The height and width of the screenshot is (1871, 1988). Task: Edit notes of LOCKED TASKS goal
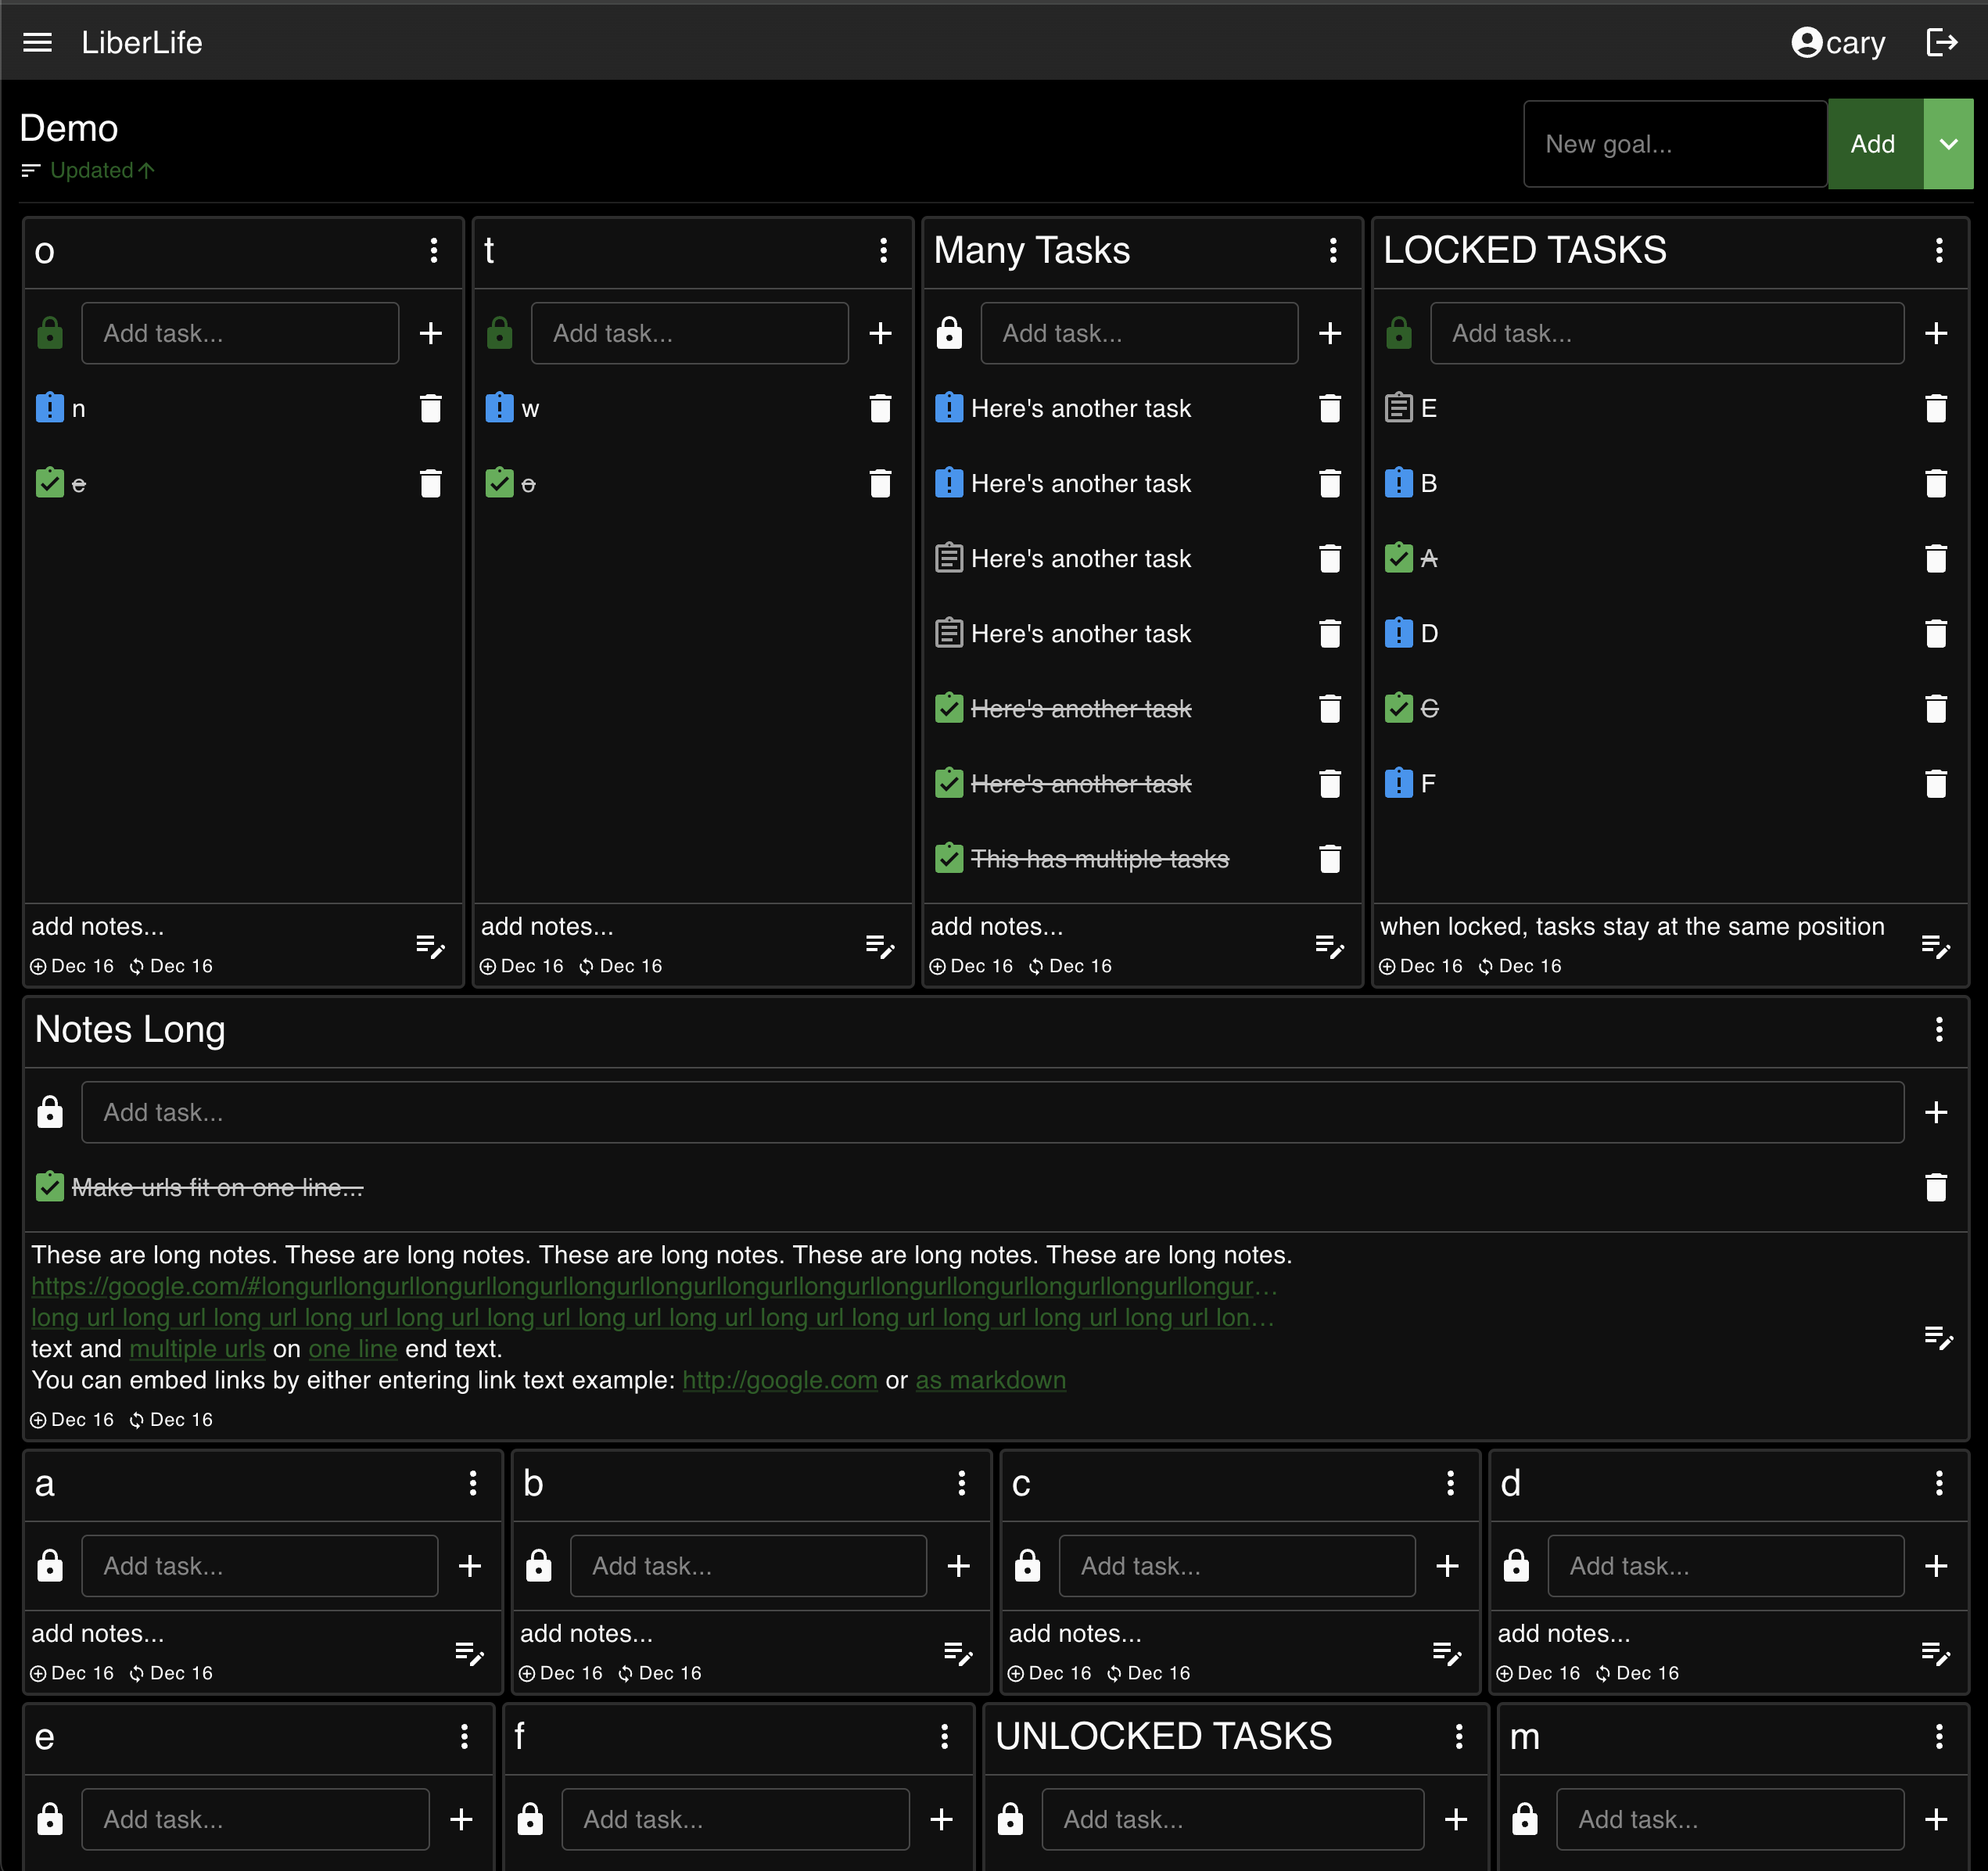(1935, 946)
